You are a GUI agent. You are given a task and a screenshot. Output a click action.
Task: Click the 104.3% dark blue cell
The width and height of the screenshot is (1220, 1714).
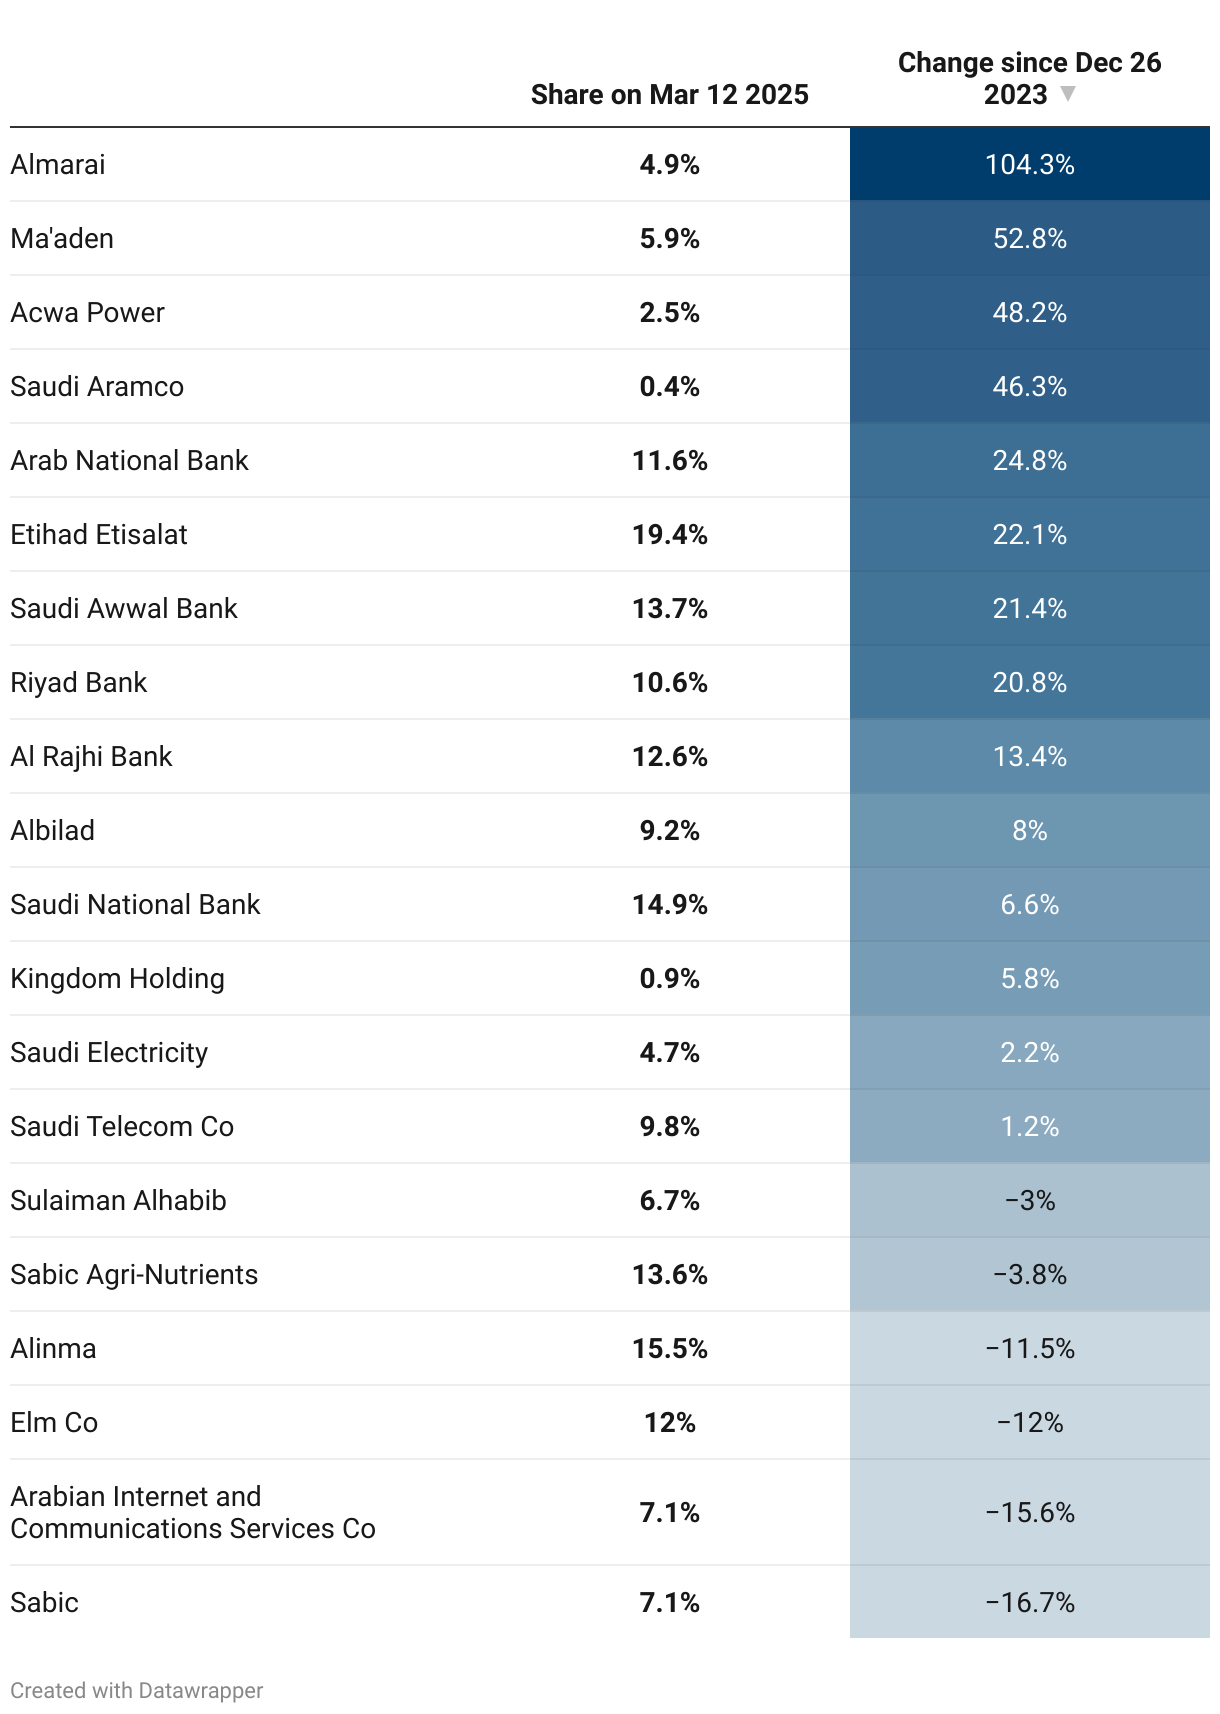1029,164
